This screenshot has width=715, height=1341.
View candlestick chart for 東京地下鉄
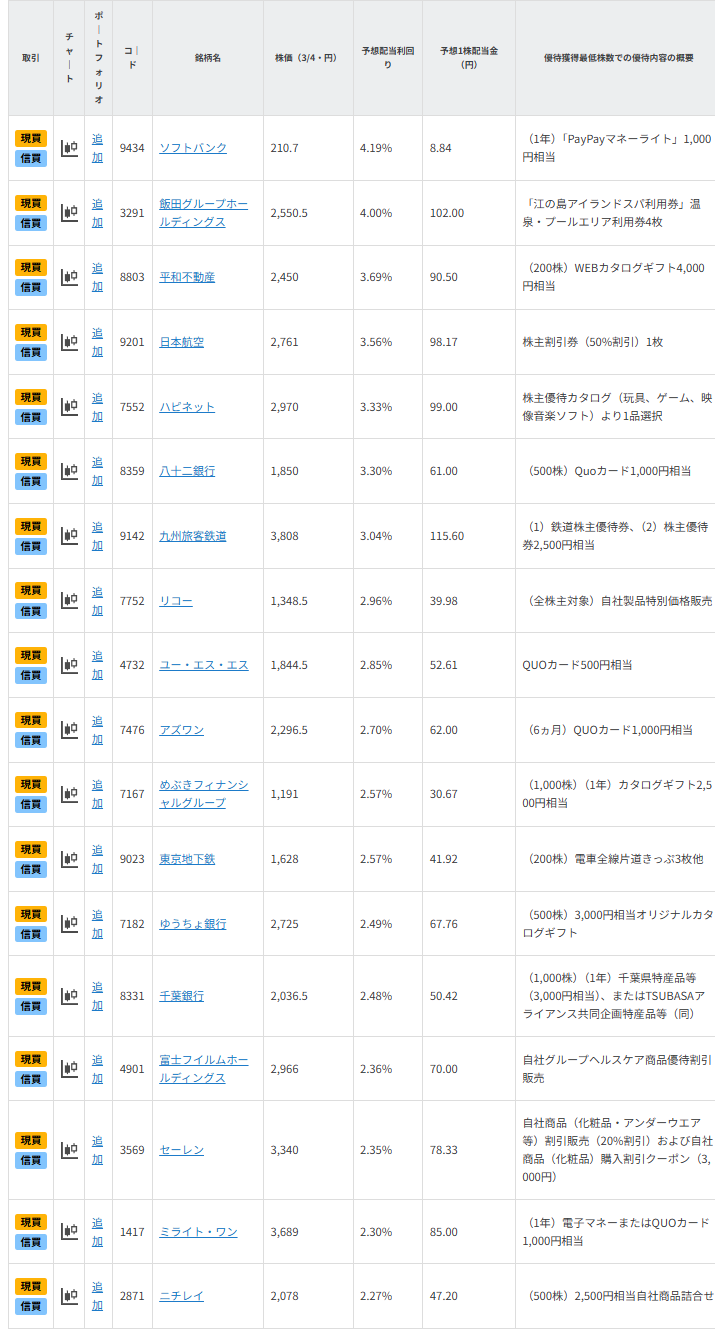click(x=69, y=859)
